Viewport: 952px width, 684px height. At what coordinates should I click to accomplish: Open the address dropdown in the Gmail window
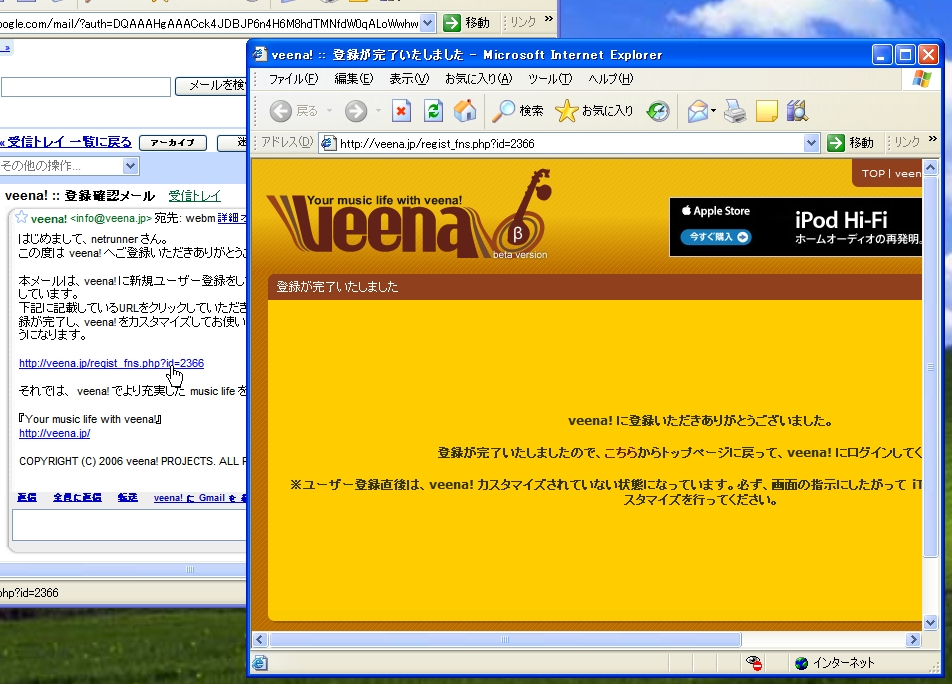[x=427, y=23]
